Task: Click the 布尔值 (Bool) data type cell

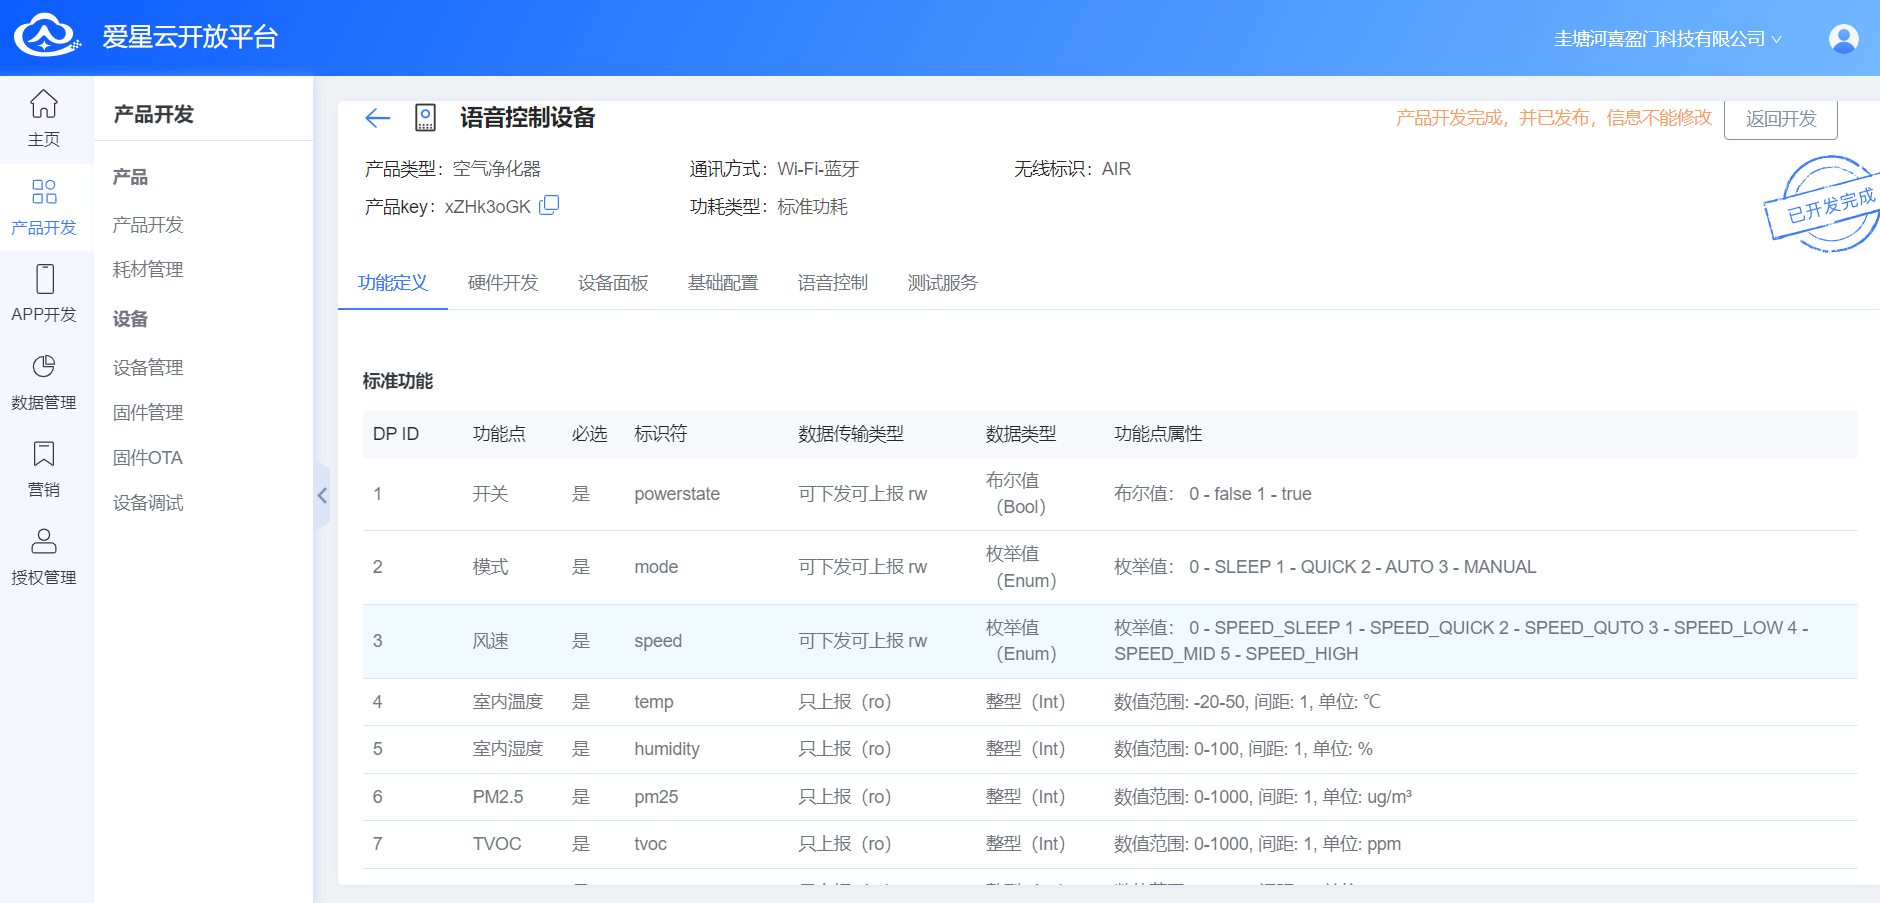Action: tap(1016, 494)
